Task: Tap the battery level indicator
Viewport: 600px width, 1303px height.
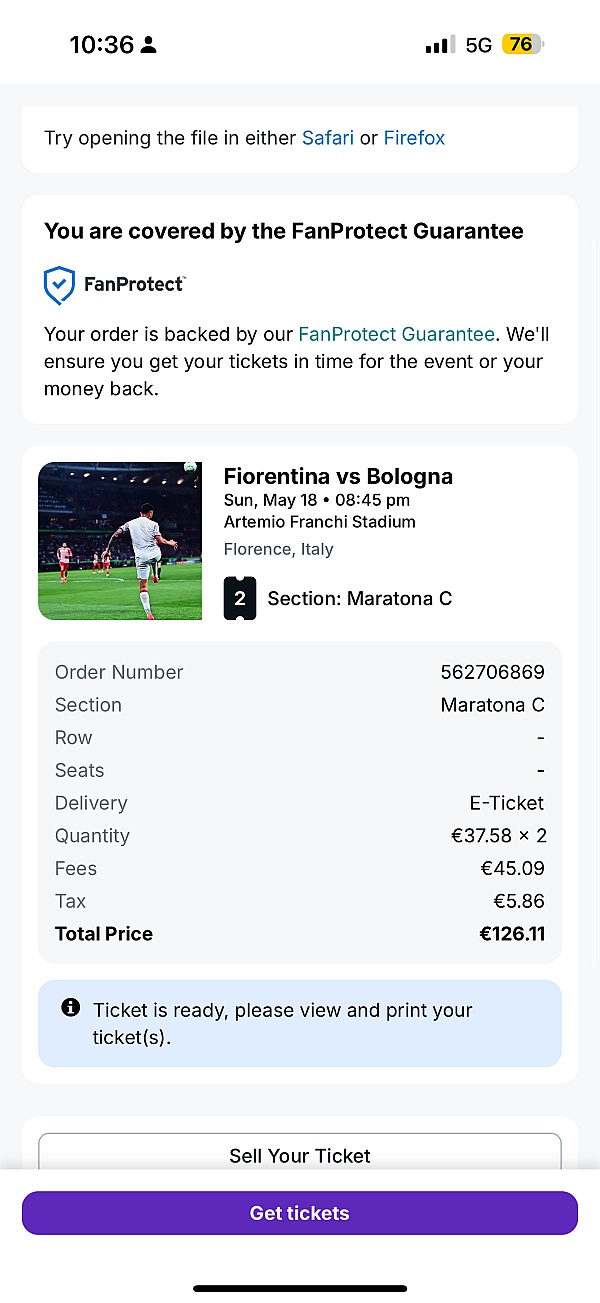Action: pyautogui.click(x=523, y=45)
